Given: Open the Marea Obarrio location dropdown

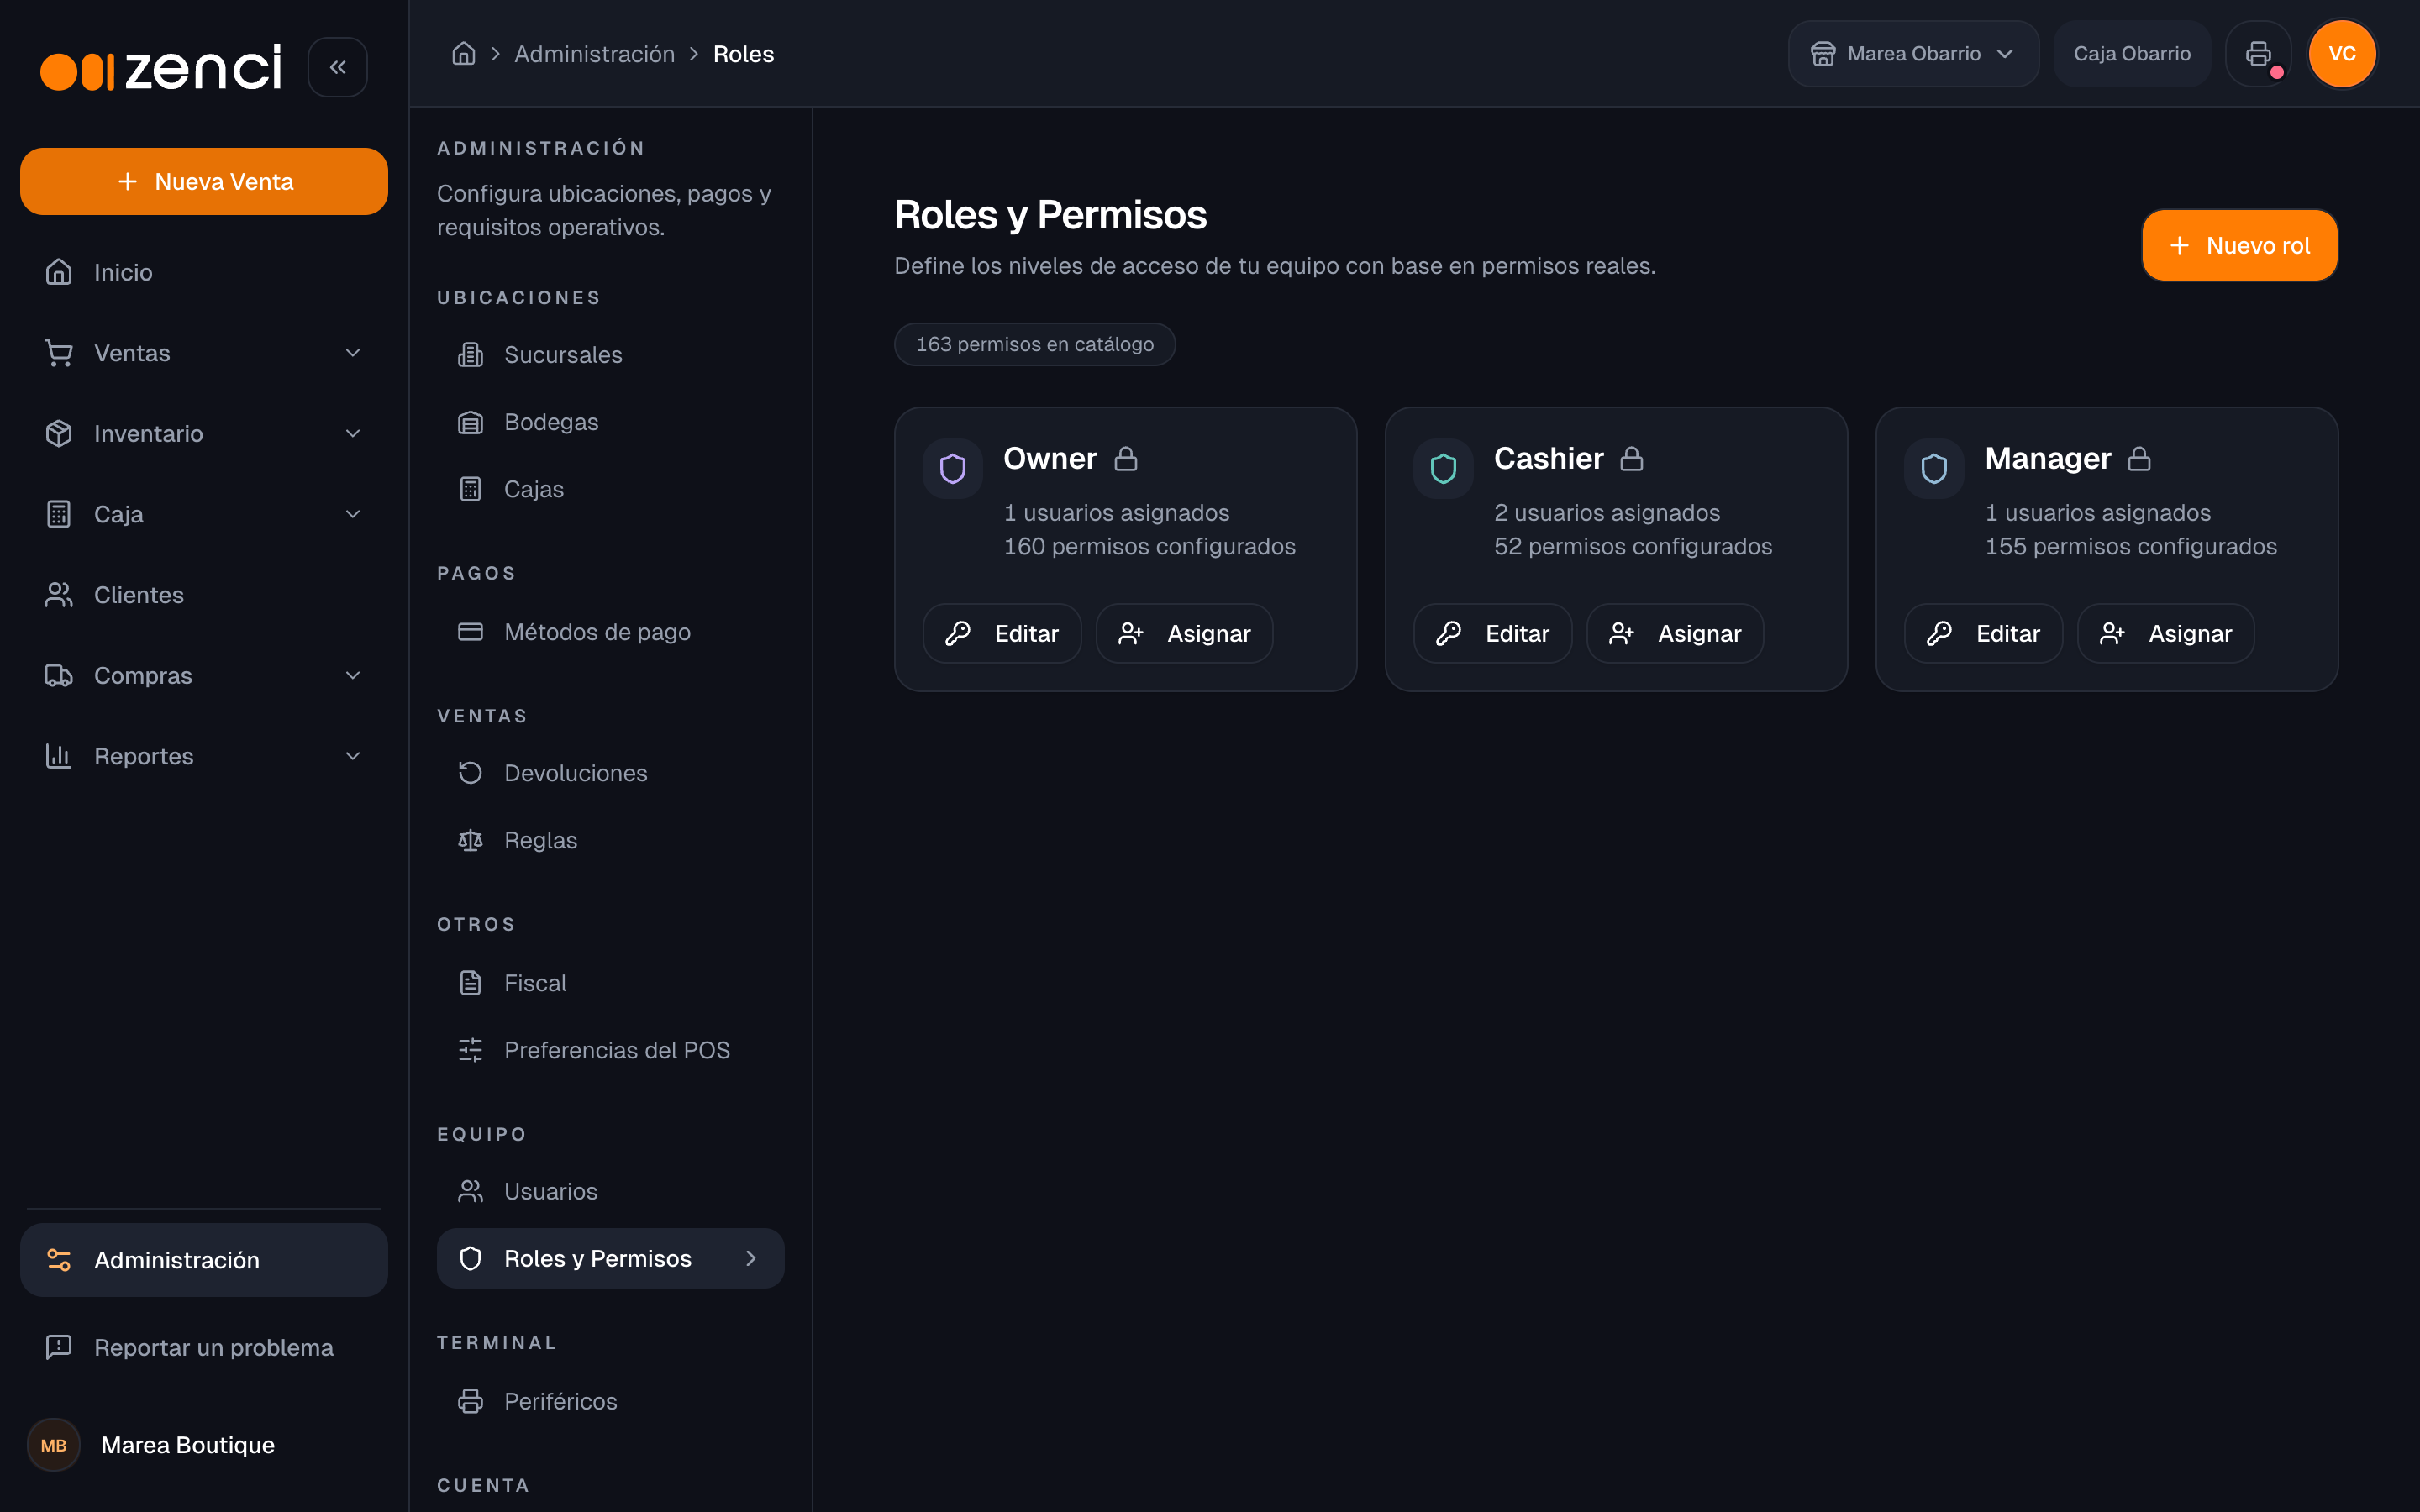Looking at the screenshot, I should pyautogui.click(x=1913, y=53).
